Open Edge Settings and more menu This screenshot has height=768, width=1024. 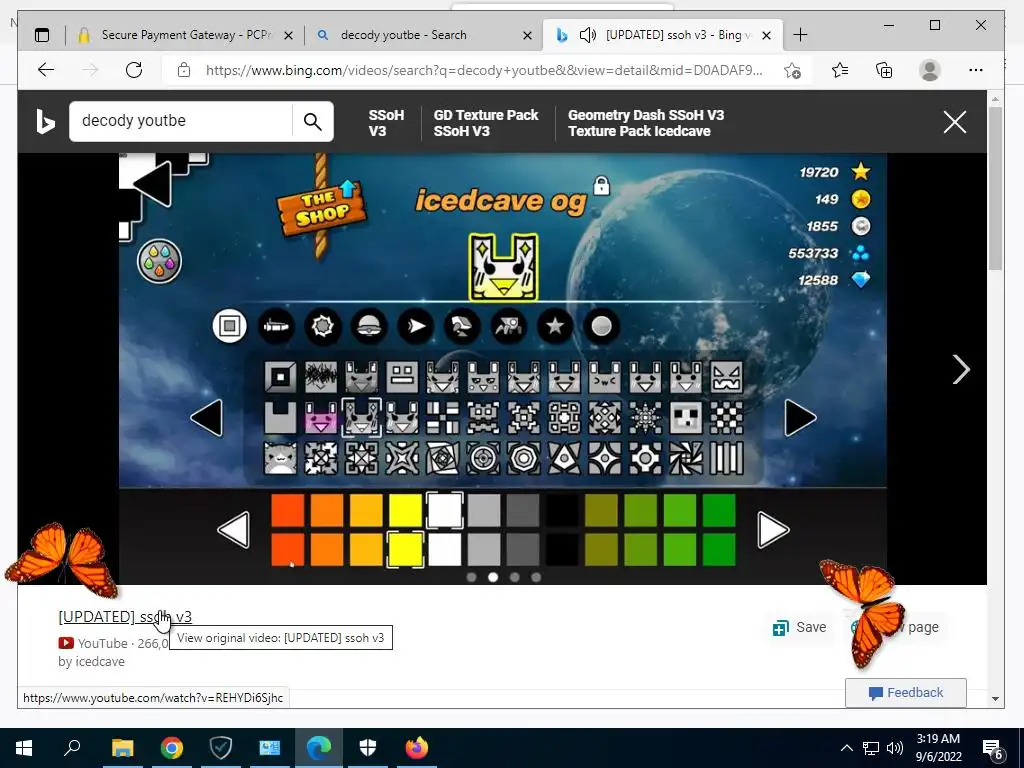point(976,70)
